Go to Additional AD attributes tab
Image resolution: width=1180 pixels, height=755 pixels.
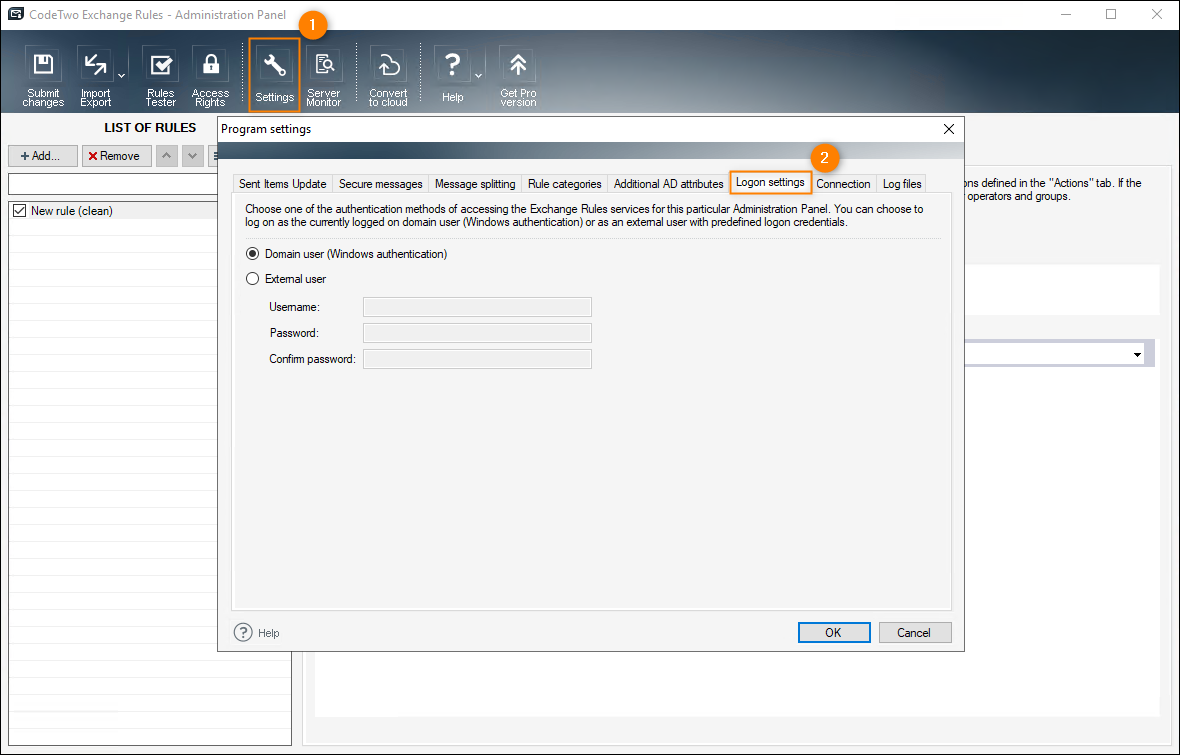(668, 184)
